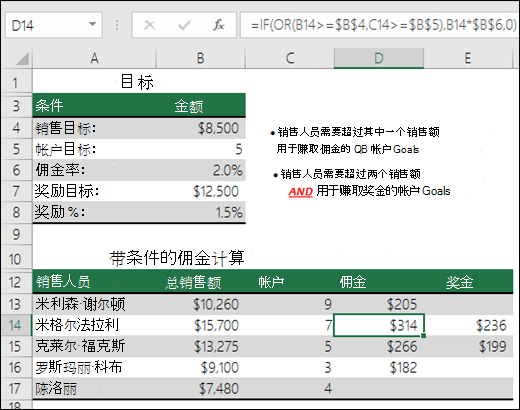Screen dimensions: 520x410
Task: Click the 条件 header cell
Action: (x=94, y=106)
